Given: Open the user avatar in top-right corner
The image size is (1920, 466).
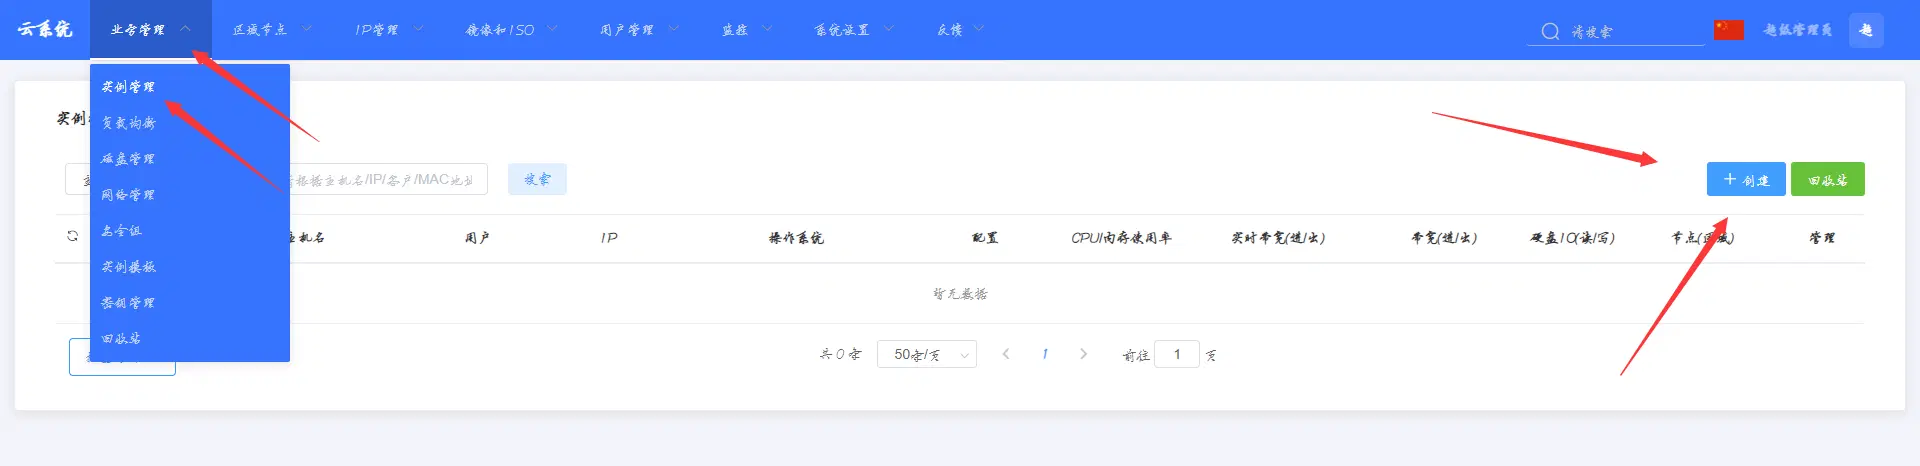Looking at the screenshot, I should pos(1866,30).
